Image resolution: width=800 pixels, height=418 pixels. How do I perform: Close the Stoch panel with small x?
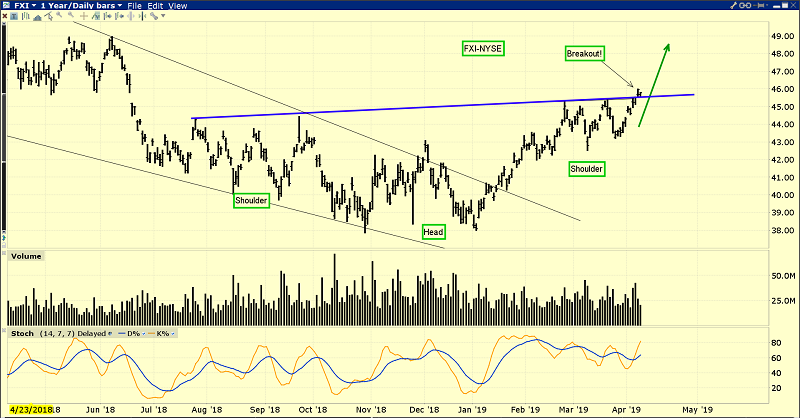(x=4, y=330)
